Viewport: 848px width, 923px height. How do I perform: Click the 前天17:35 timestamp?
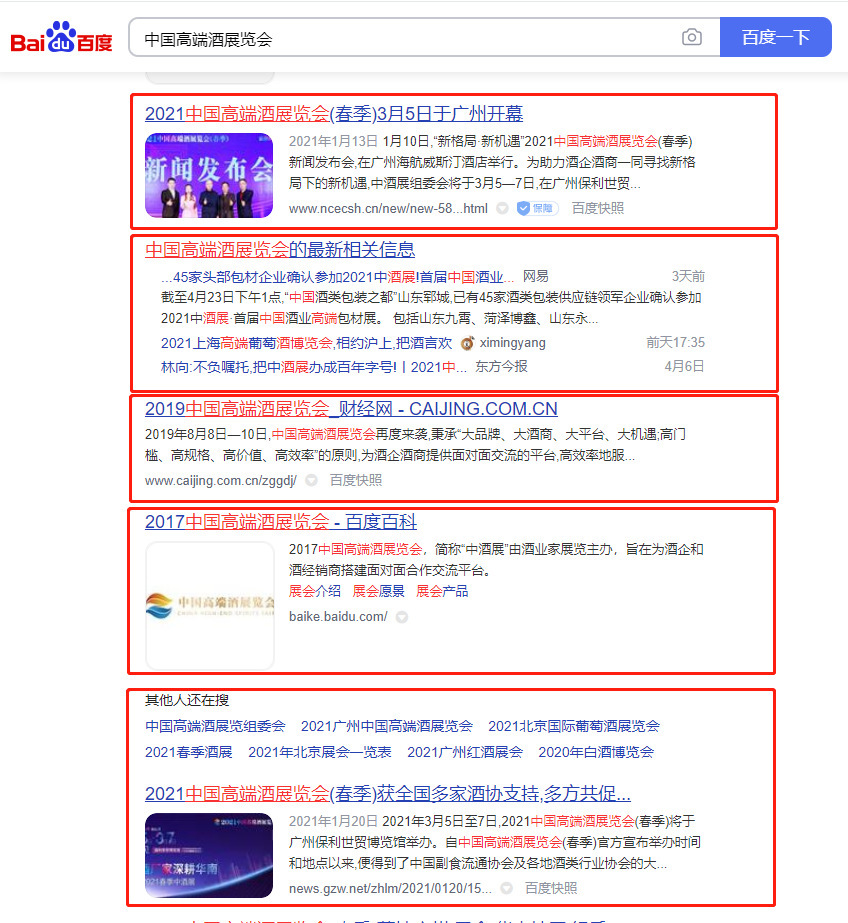coord(675,343)
